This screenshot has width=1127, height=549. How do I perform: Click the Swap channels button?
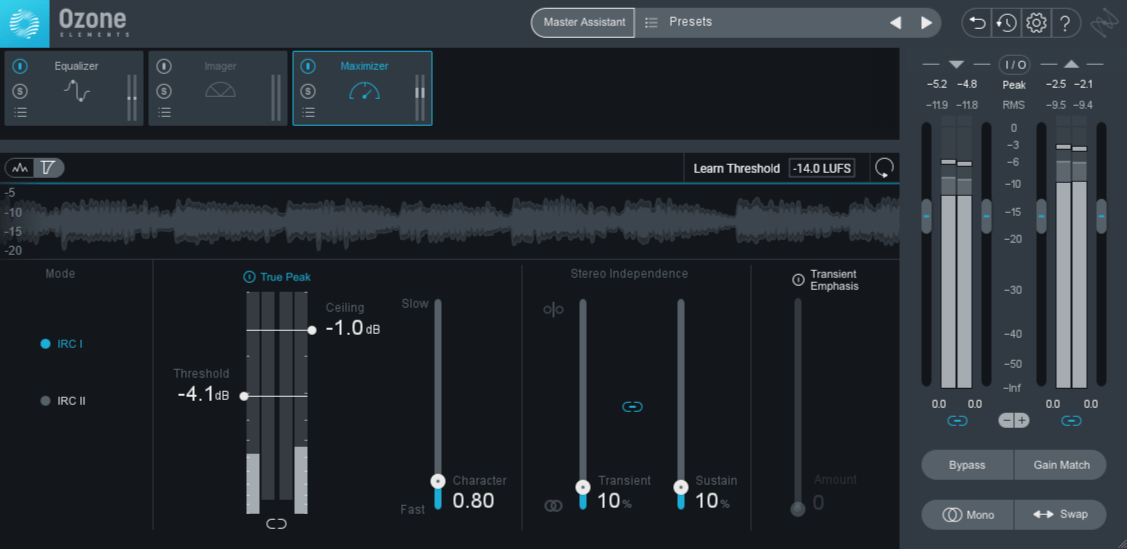1061,515
